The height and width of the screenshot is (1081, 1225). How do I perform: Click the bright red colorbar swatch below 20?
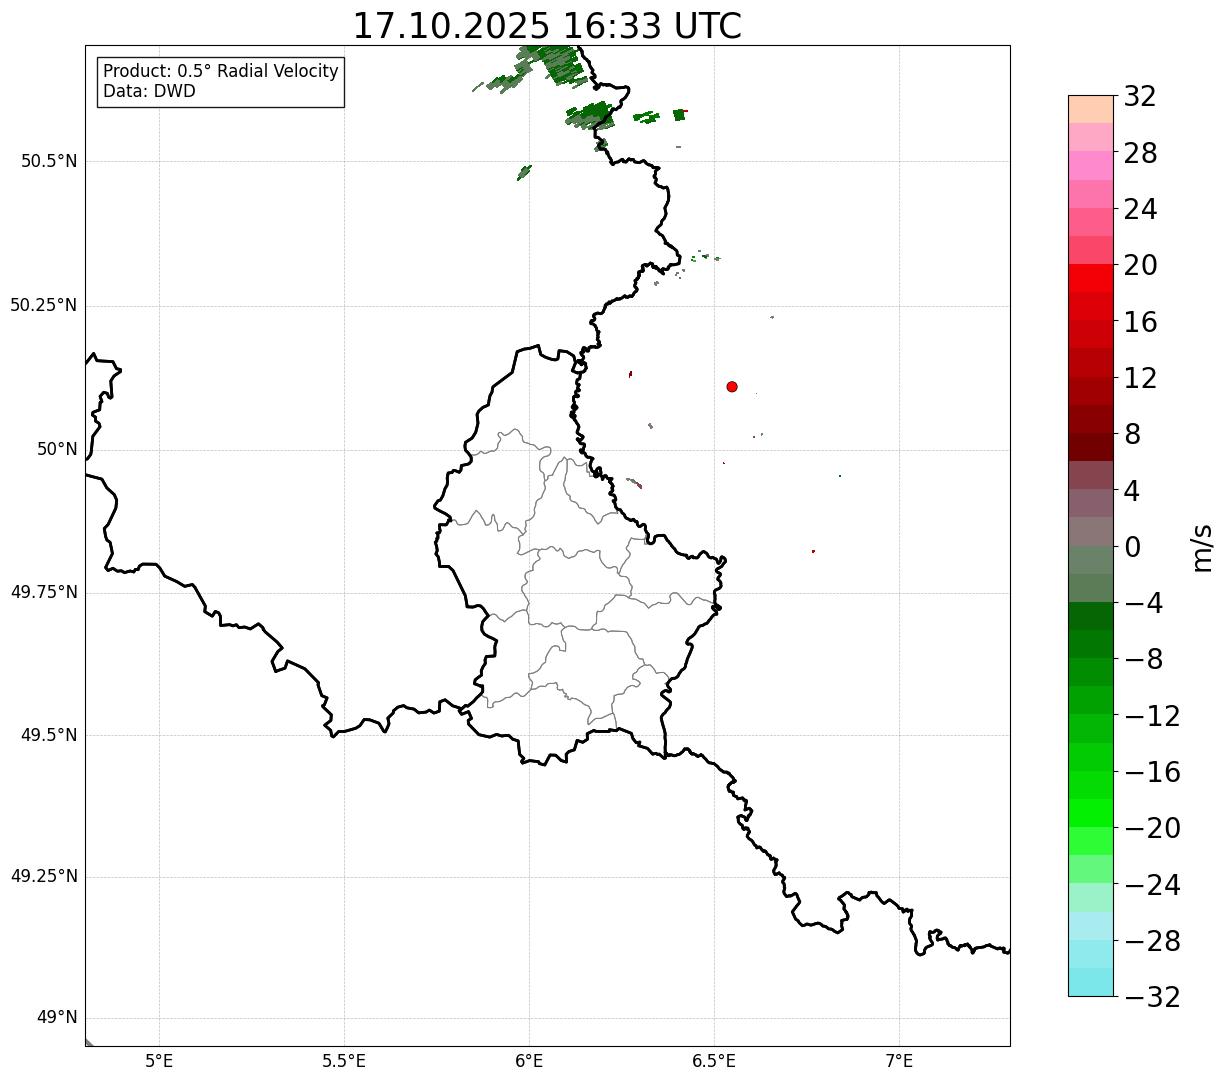pos(1091,278)
